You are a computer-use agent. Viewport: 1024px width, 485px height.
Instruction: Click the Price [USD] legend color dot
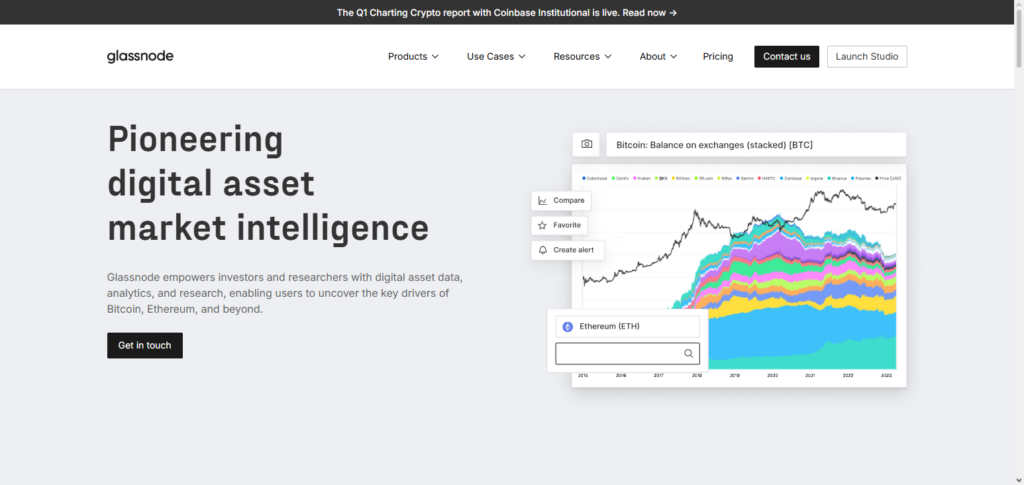tap(877, 178)
